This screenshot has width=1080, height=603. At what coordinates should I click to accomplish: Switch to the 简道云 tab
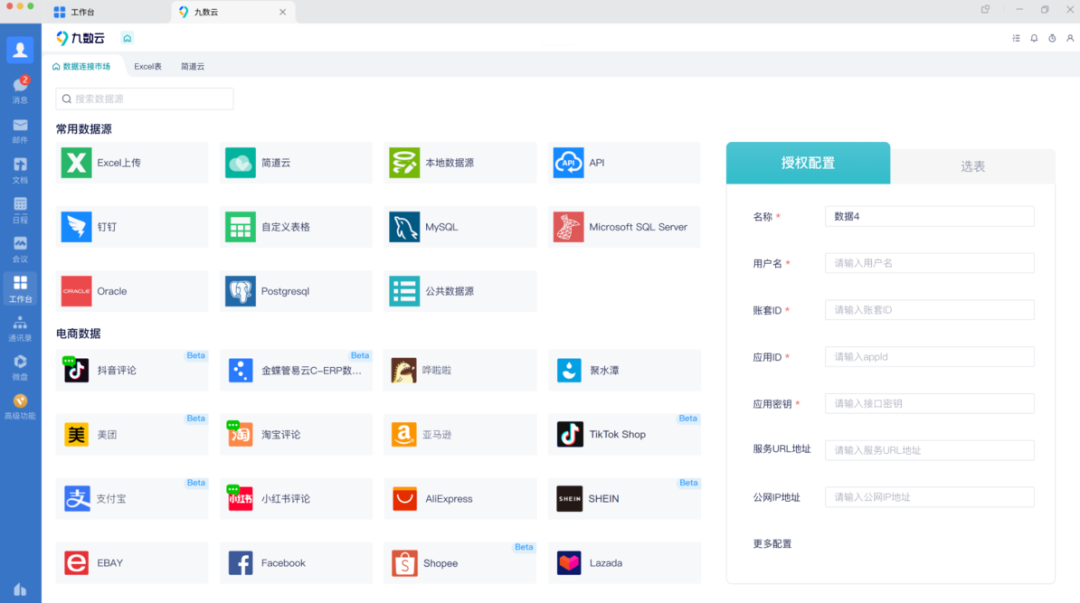tap(193, 66)
